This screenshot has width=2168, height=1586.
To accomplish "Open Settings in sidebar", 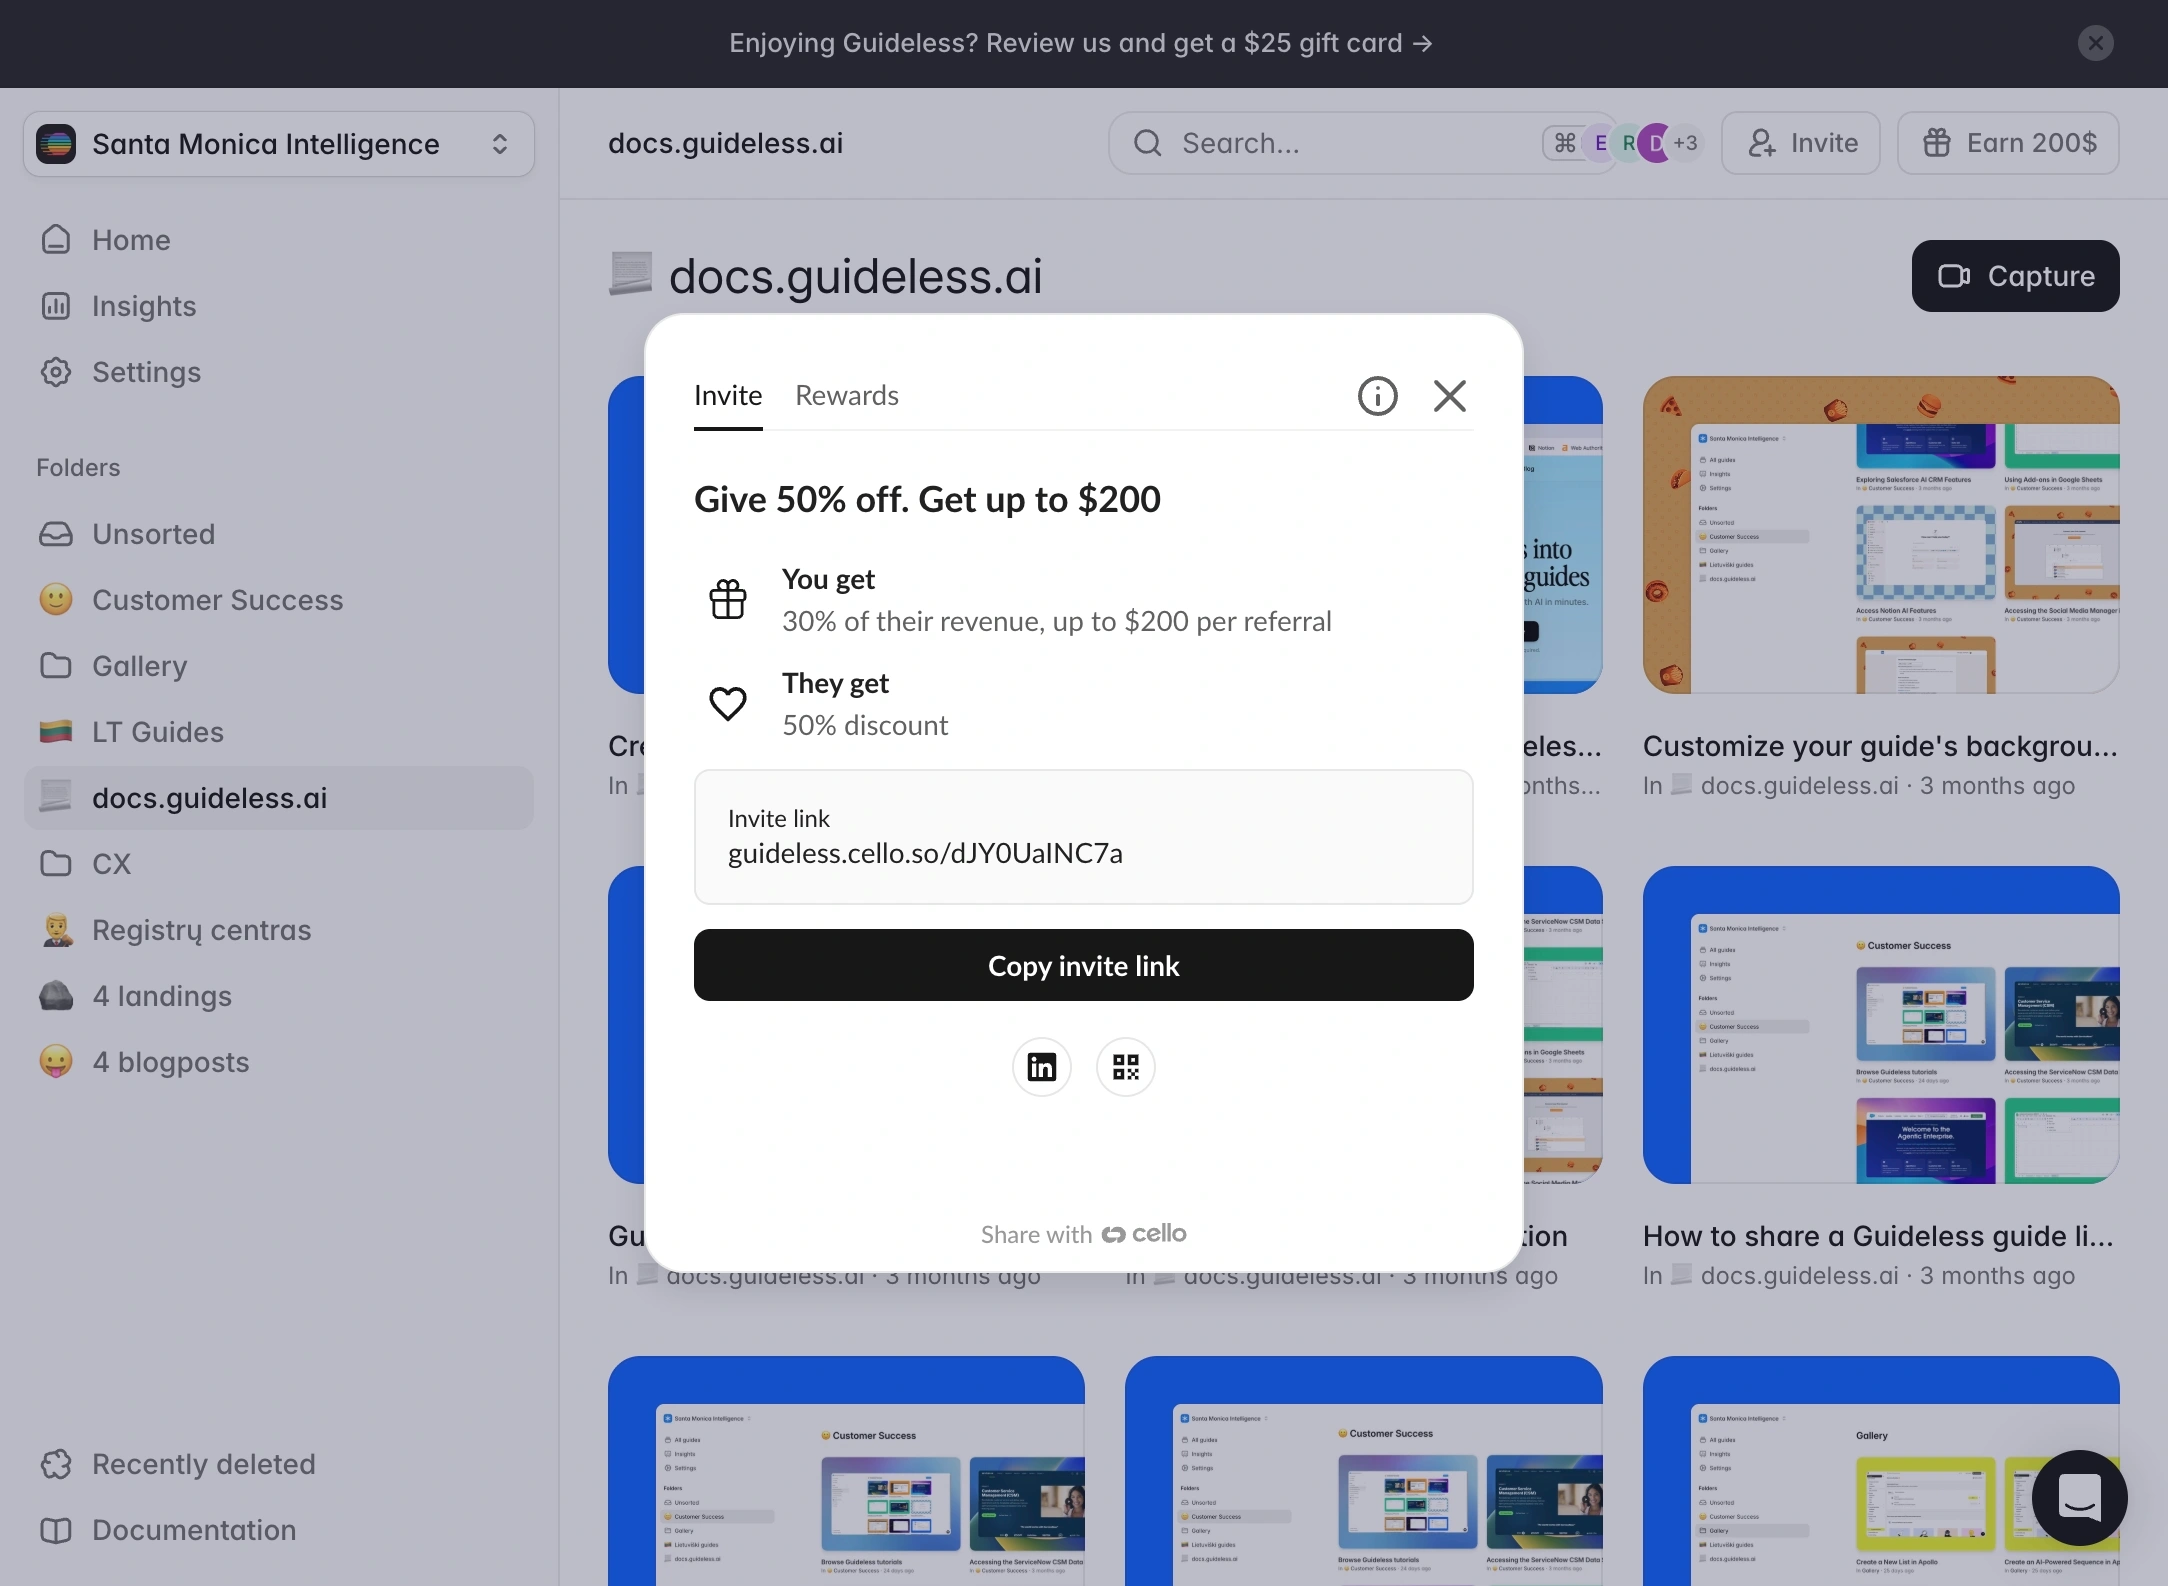I will click(x=278, y=372).
